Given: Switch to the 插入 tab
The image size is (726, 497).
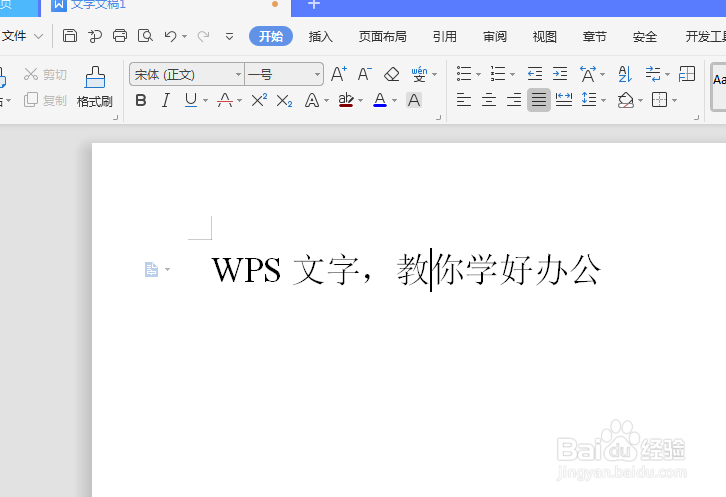Looking at the screenshot, I should pyautogui.click(x=320, y=36).
